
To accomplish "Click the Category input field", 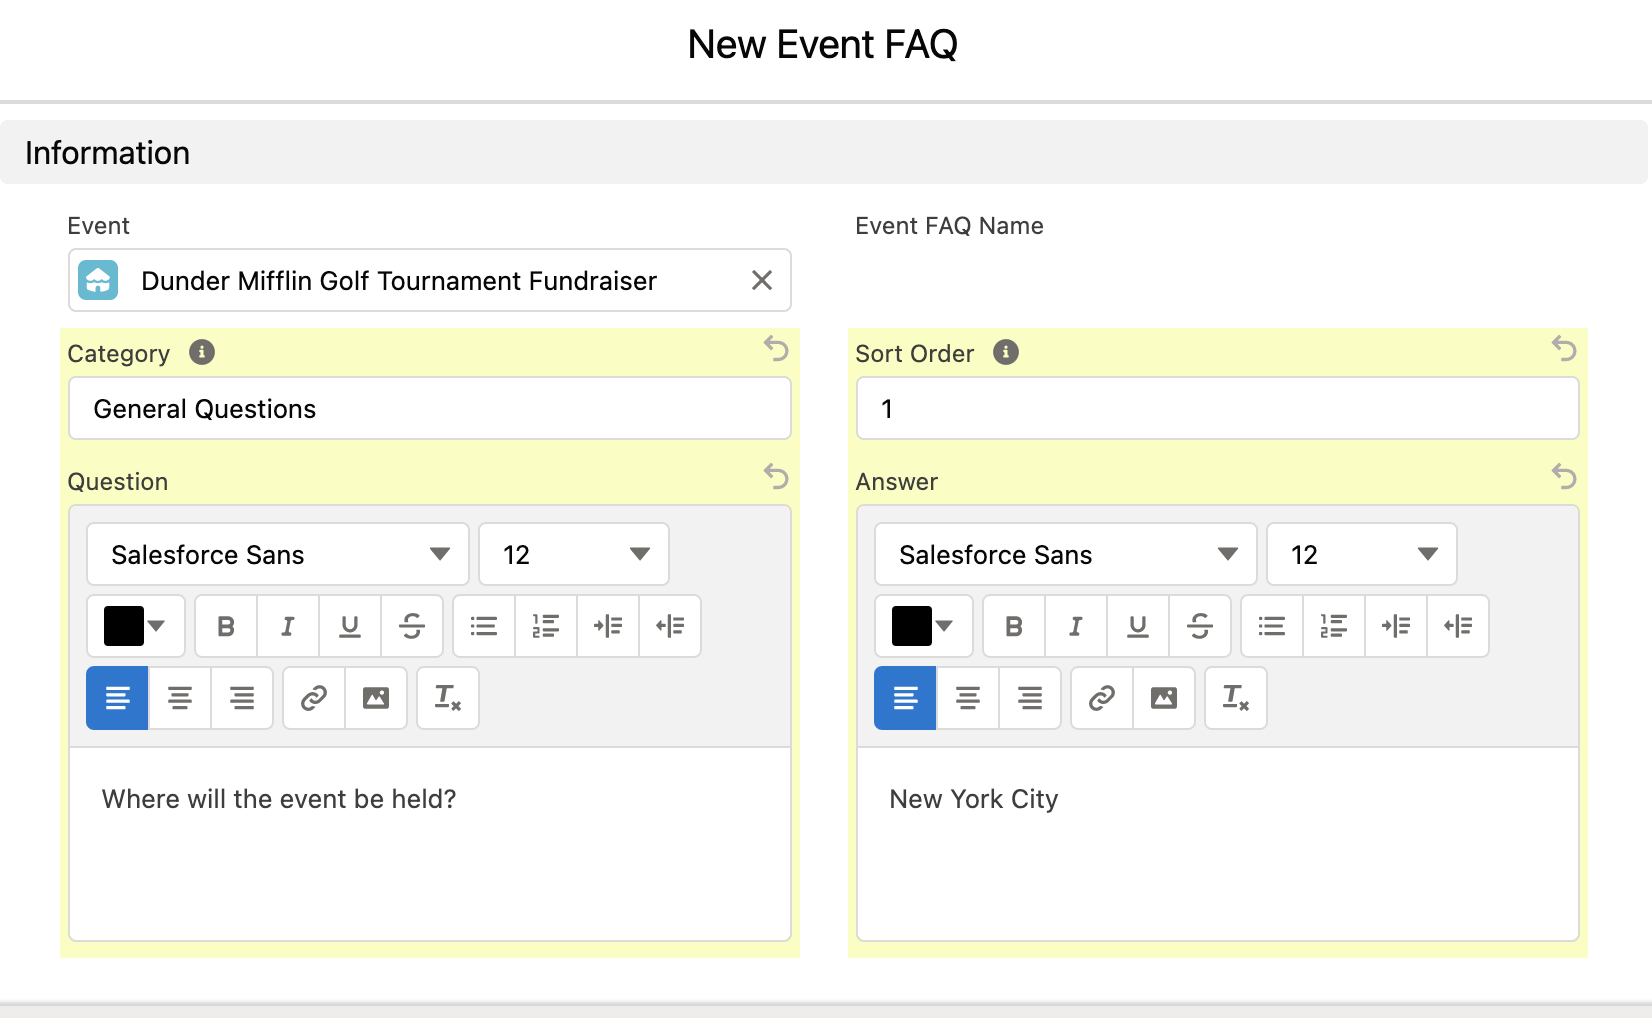I will point(430,408).
